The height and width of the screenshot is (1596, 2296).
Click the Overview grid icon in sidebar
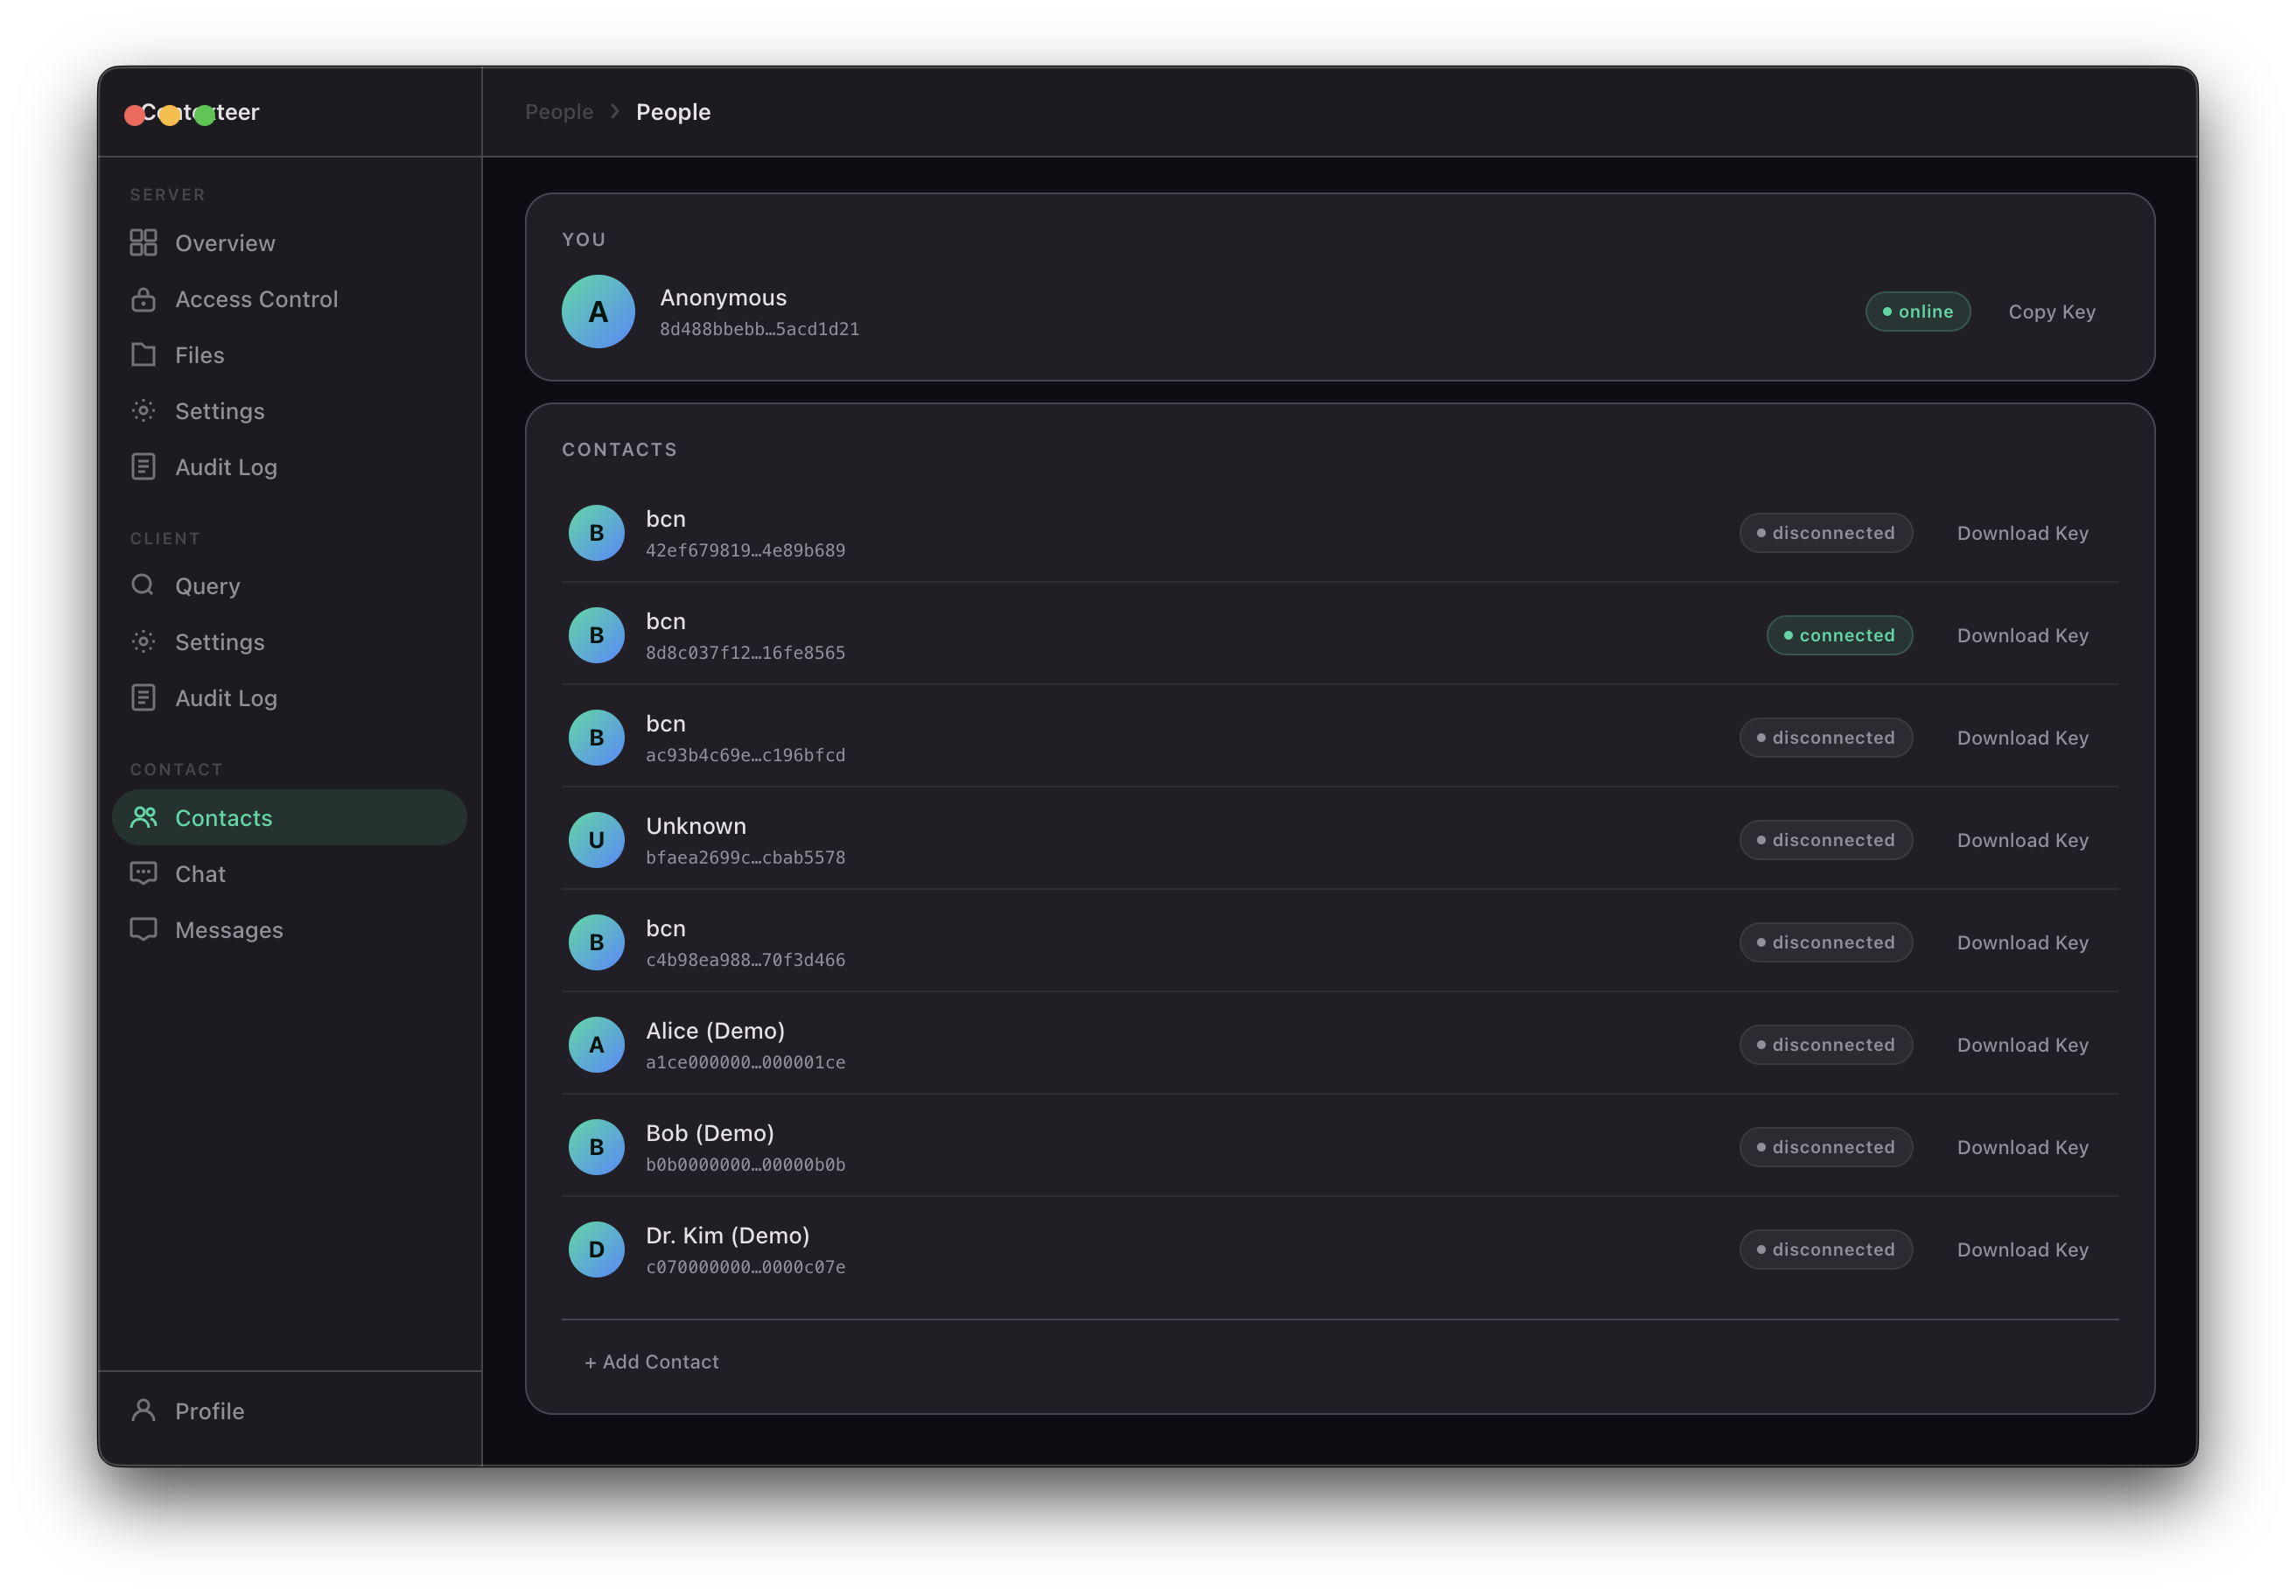(143, 243)
